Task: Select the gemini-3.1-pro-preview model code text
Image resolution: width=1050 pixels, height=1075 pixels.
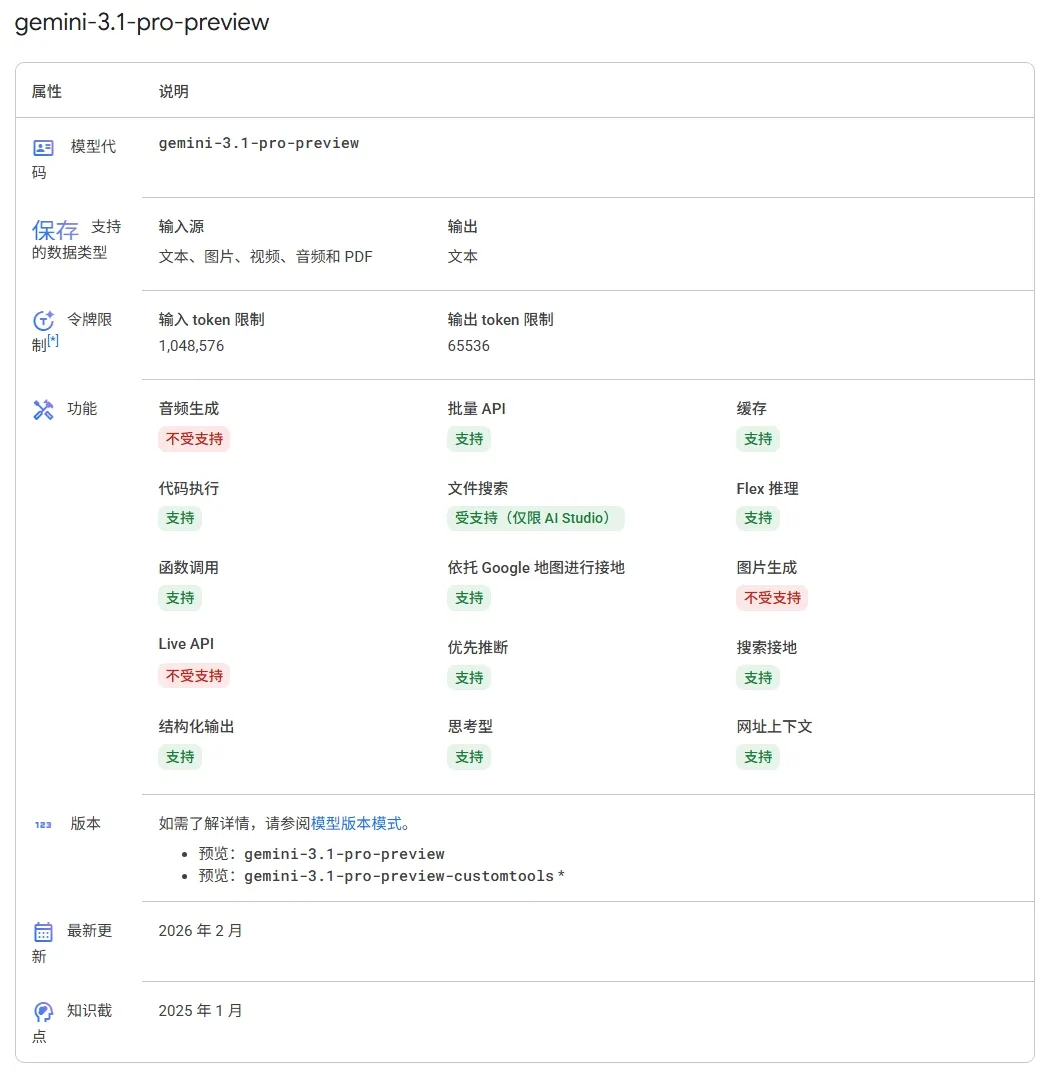Action: click(259, 143)
